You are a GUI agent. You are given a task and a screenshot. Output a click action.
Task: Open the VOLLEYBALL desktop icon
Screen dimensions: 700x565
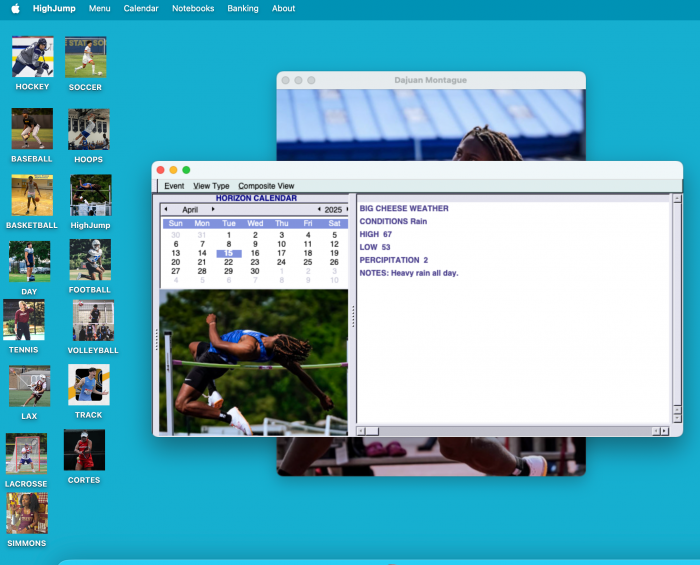pyautogui.click(x=93, y=321)
